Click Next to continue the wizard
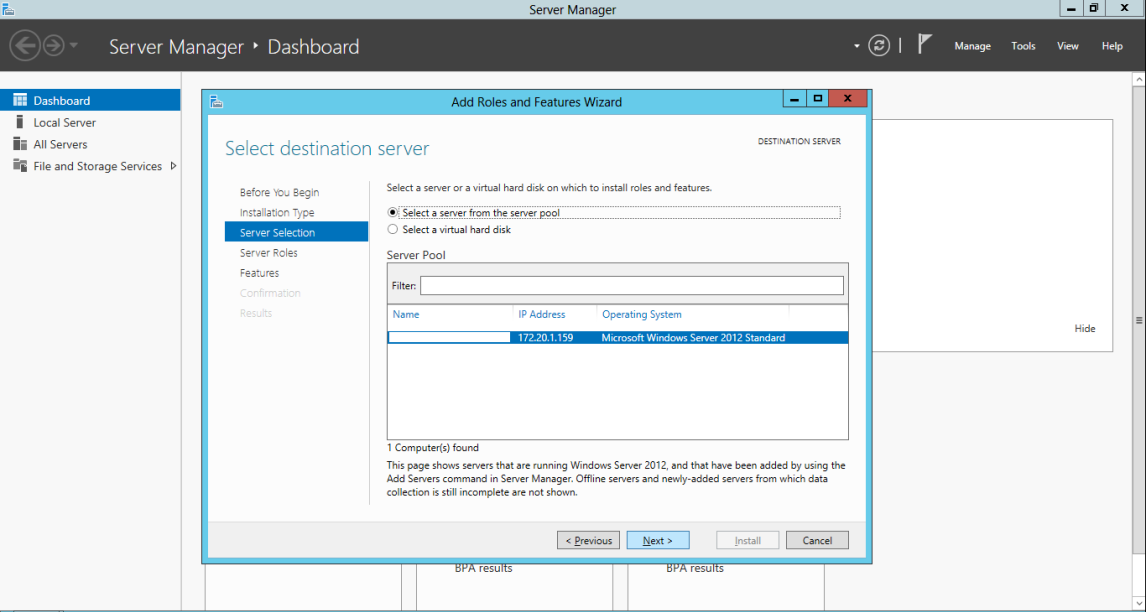This screenshot has width=1146, height=612. click(658, 540)
